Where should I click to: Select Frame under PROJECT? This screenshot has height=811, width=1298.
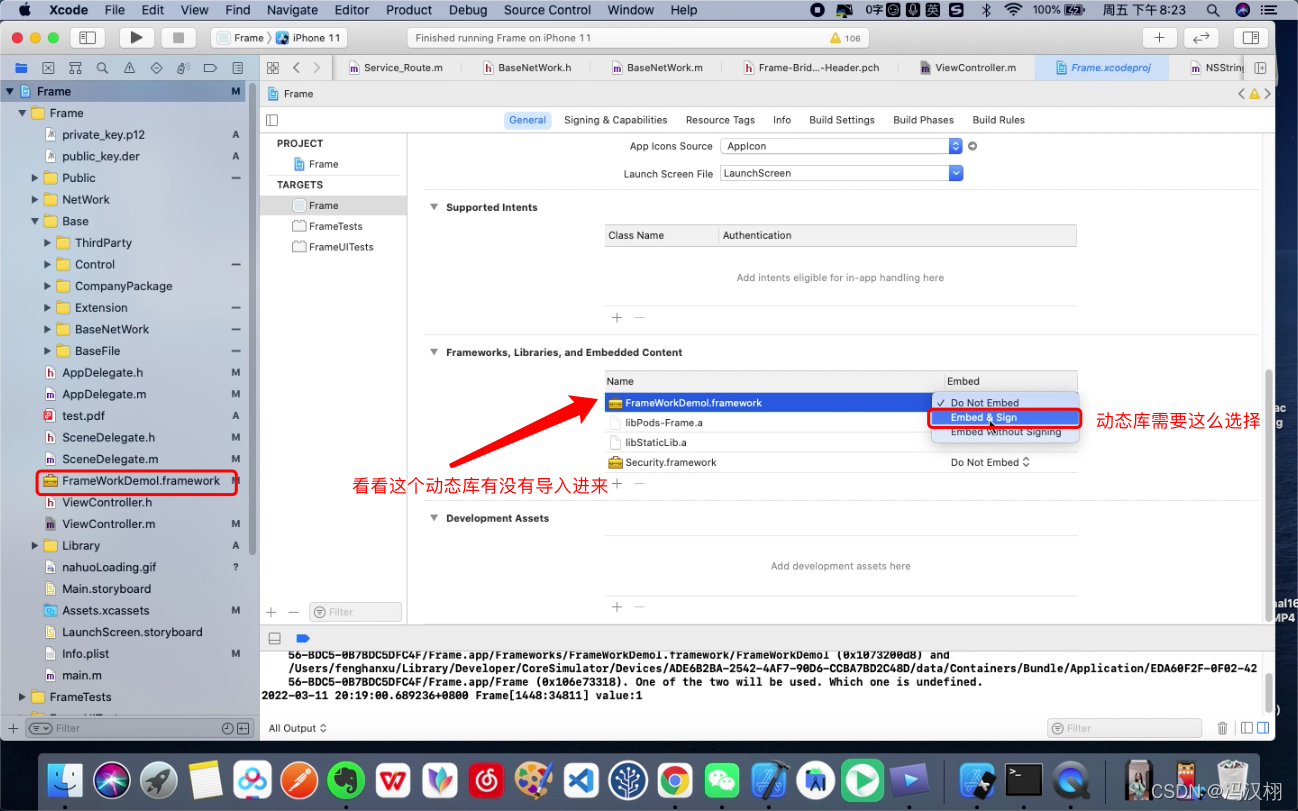[x=323, y=164]
